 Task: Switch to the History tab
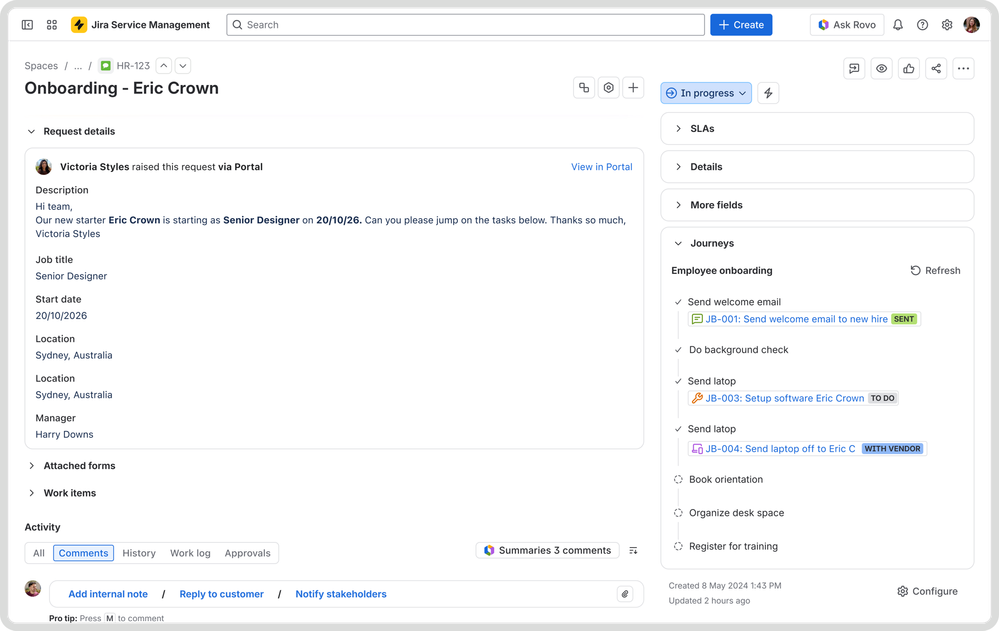[139, 553]
